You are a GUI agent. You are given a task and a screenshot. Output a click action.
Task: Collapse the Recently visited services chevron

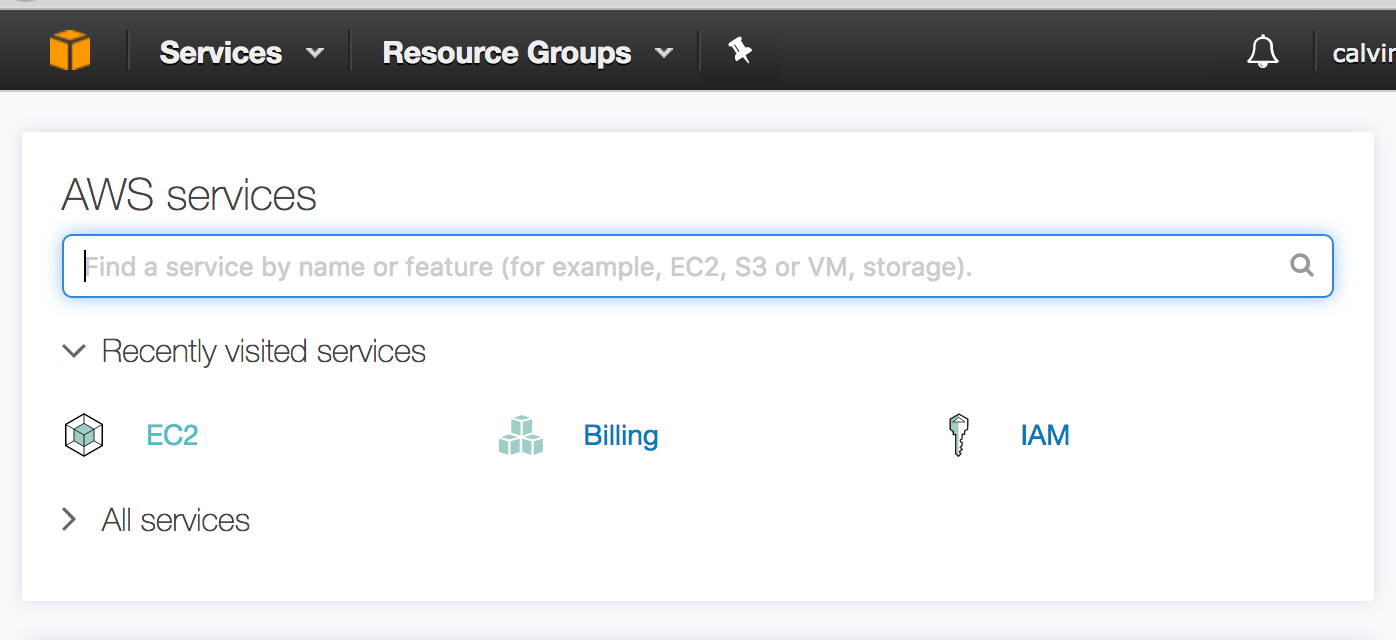[x=74, y=351]
